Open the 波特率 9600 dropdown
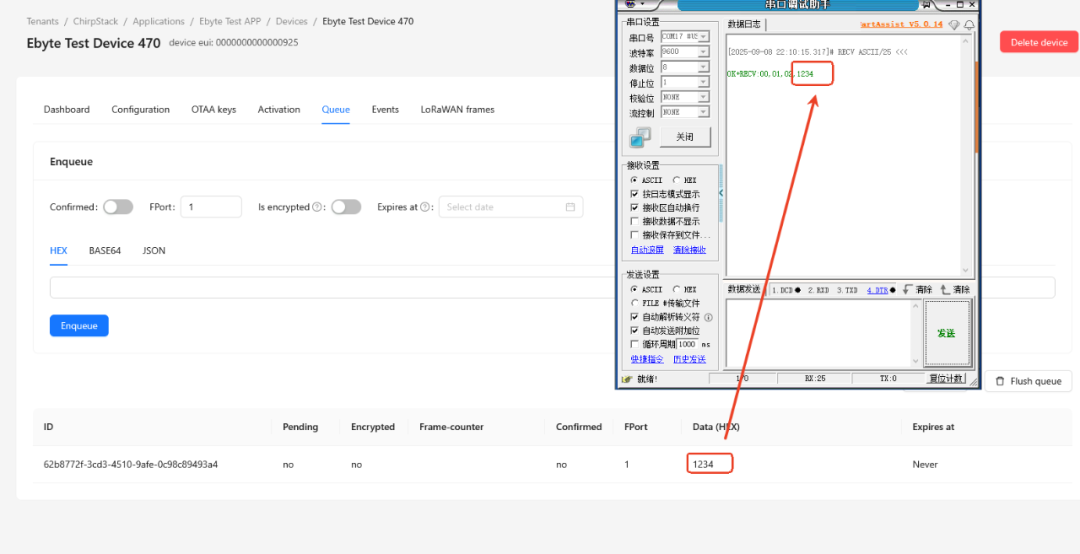The height and width of the screenshot is (554, 1080). click(x=685, y=52)
